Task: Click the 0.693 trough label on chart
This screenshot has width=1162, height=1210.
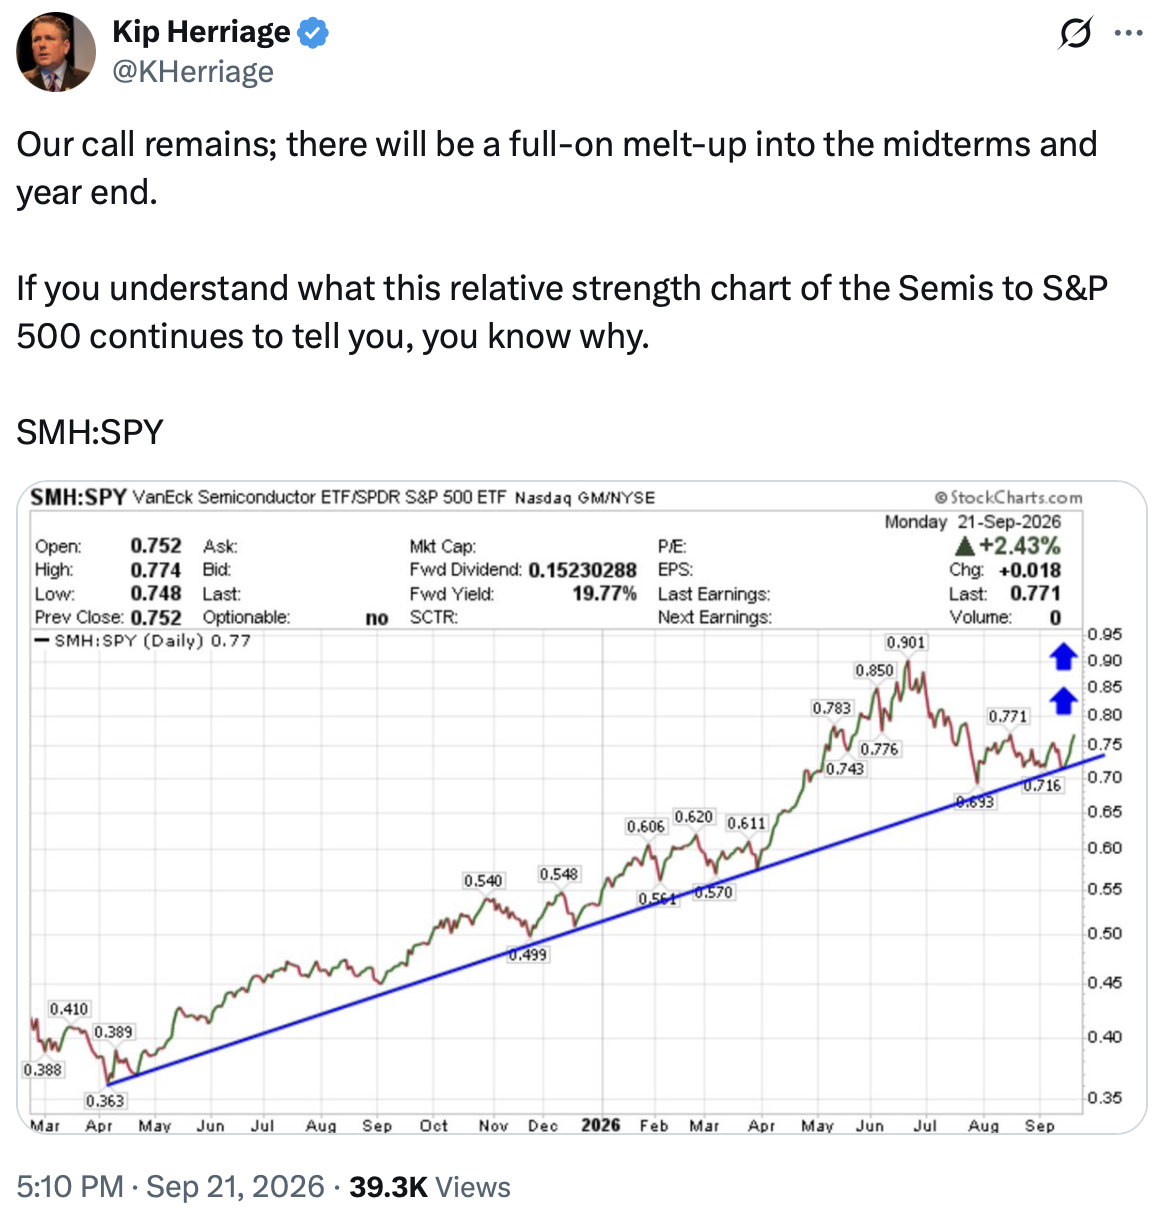Action: tap(975, 802)
